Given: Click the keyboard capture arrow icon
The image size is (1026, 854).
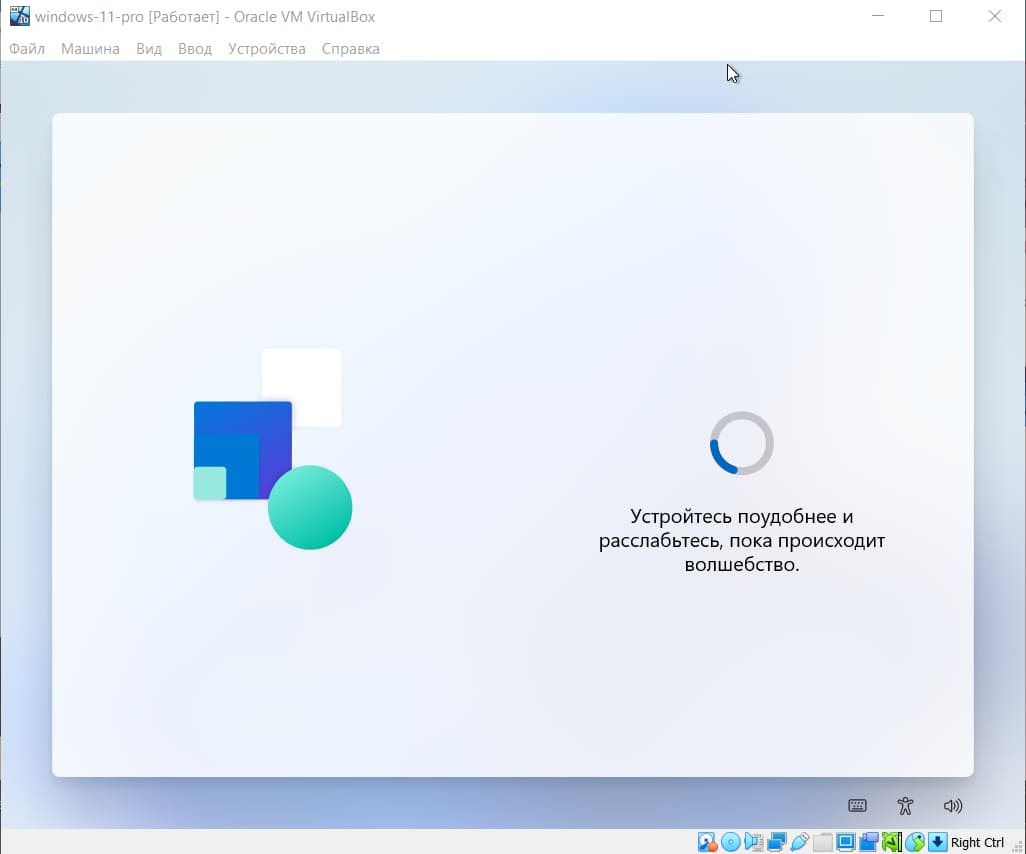Looking at the screenshot, I should [938, 842].
